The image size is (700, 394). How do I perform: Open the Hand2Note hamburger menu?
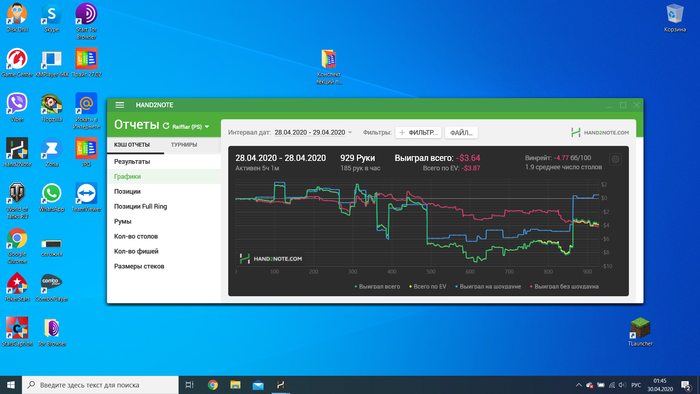pyautogui.click(x=120, y=105)
